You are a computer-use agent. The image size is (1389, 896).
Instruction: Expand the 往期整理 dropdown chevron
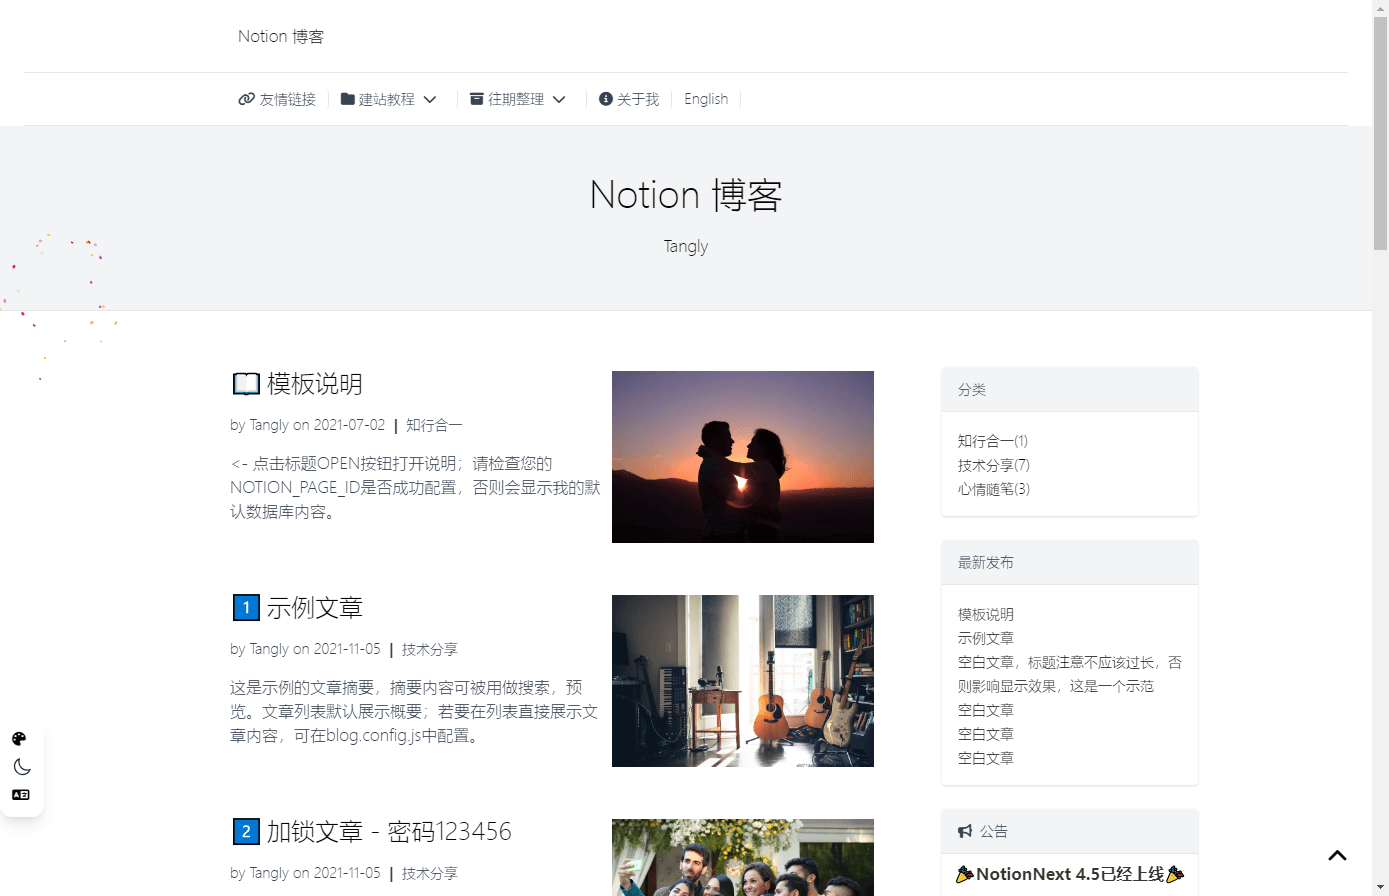click(x=560, y=98)
